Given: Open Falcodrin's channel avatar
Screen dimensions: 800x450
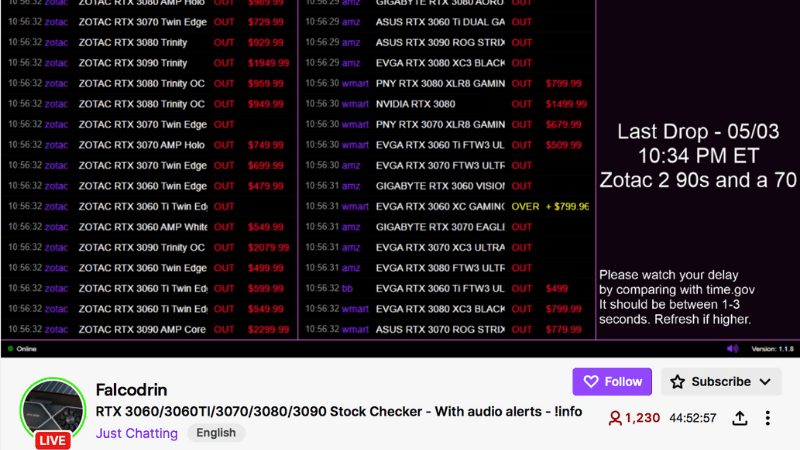Looking at the screenshot, I should 53,410.
